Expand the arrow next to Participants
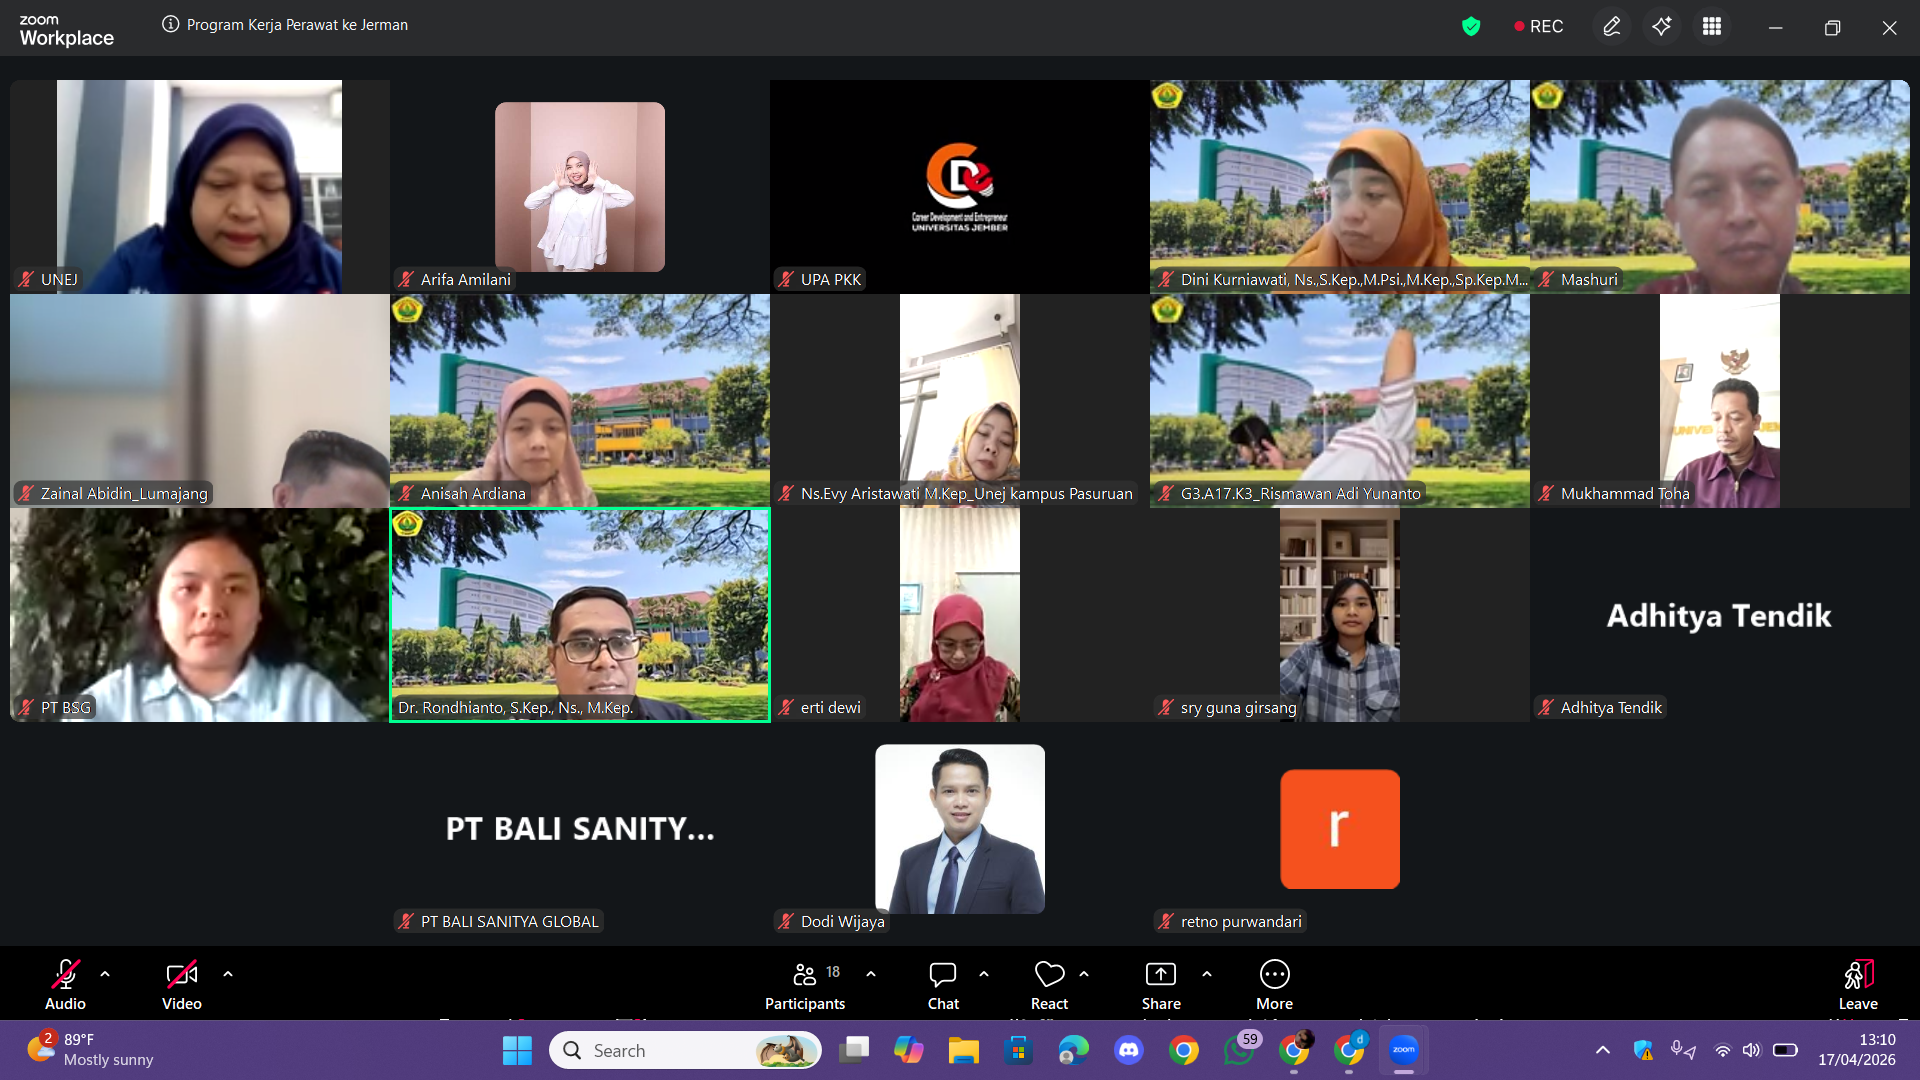1920x1080 pixels. click(871, 973)
